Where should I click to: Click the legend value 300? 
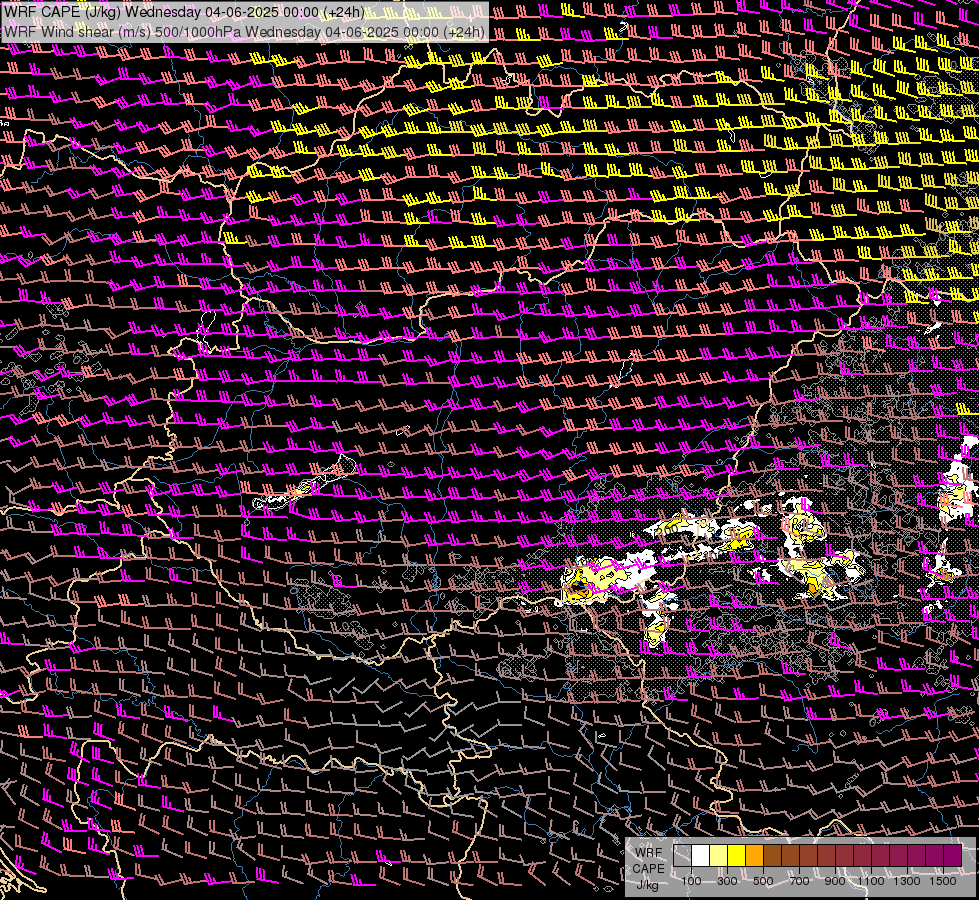[x=727, y=881]
